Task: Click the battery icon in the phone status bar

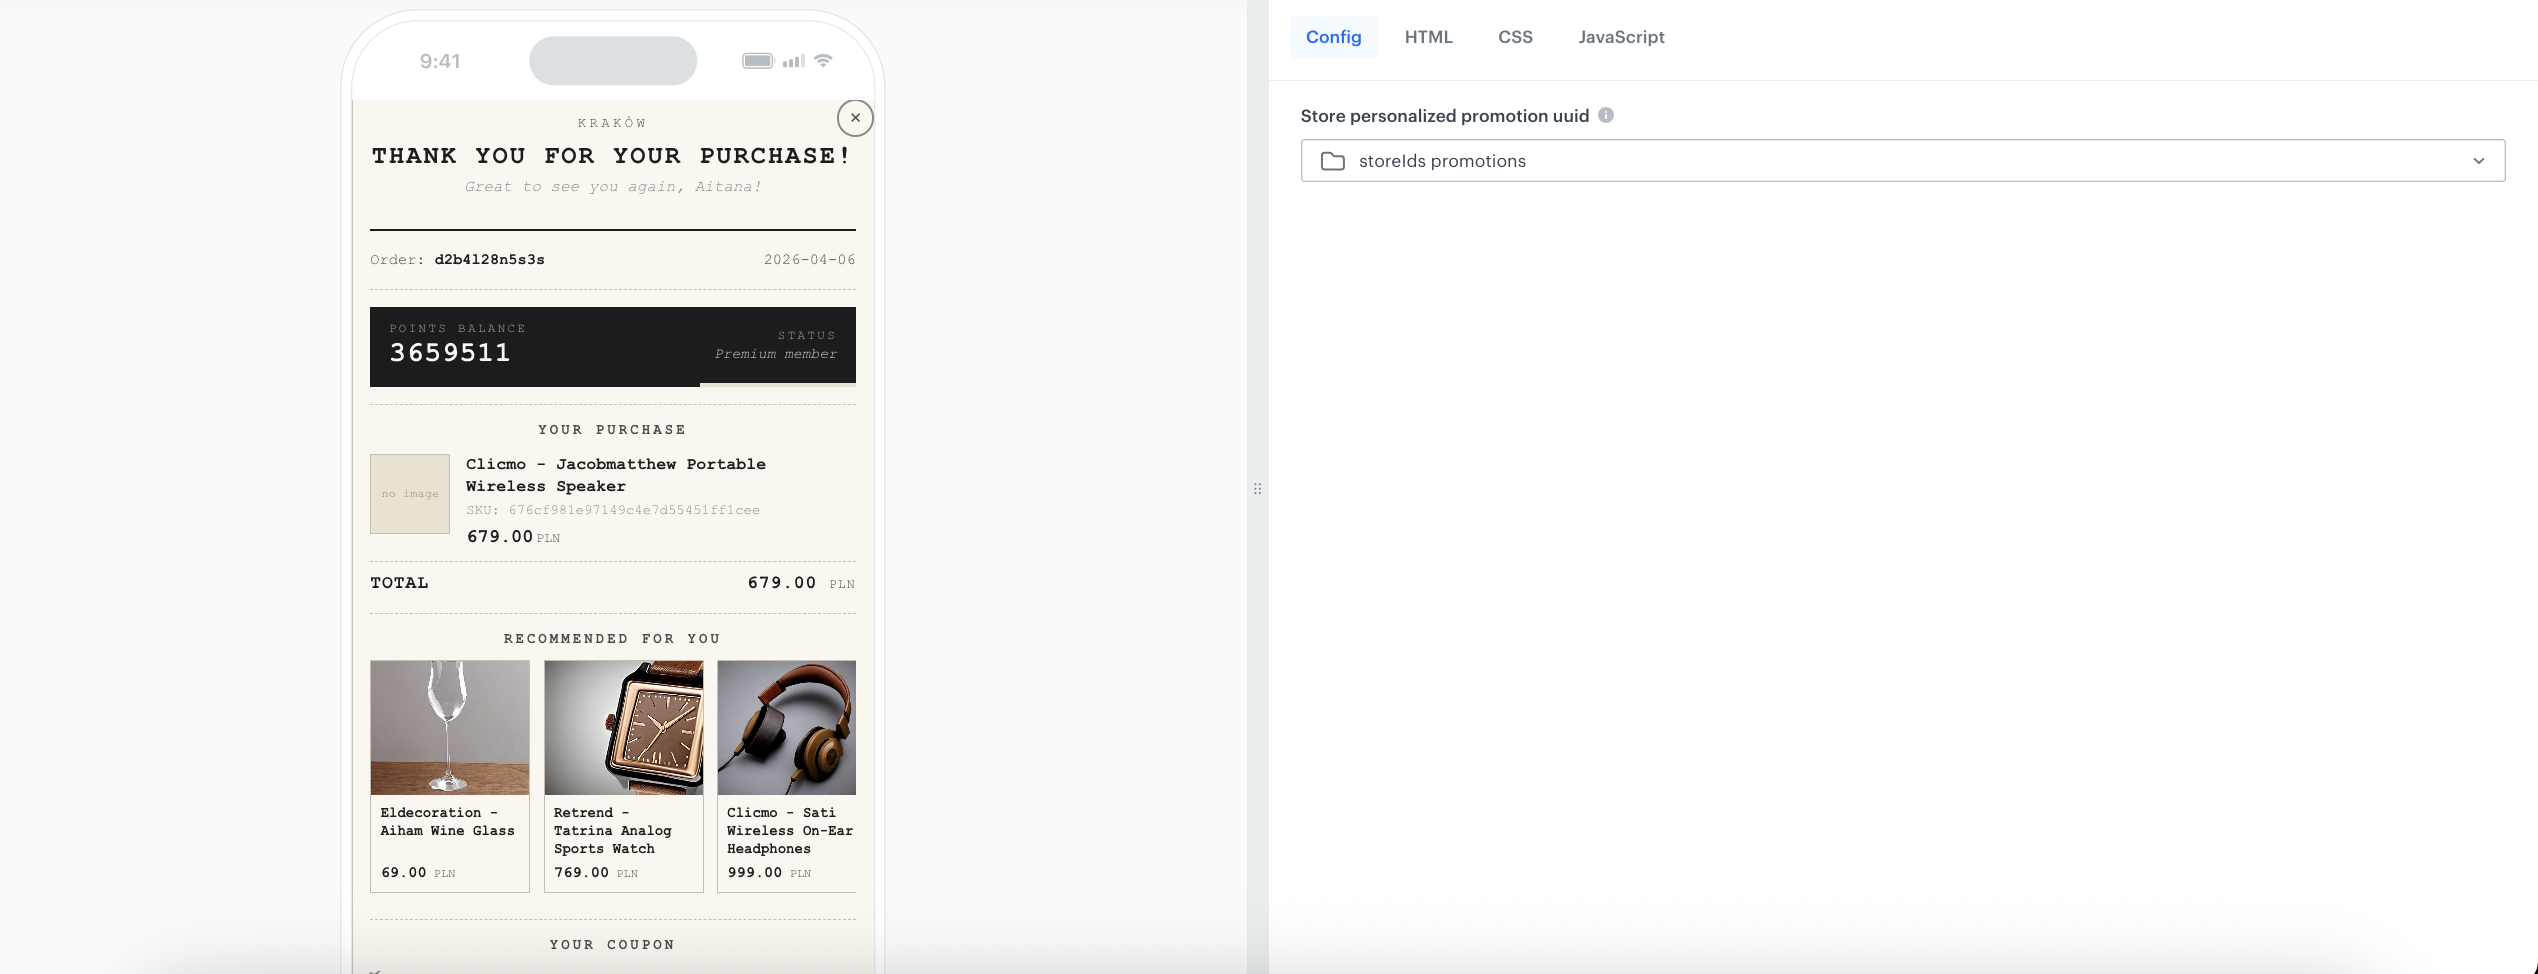Action: [x=757, y=60]
